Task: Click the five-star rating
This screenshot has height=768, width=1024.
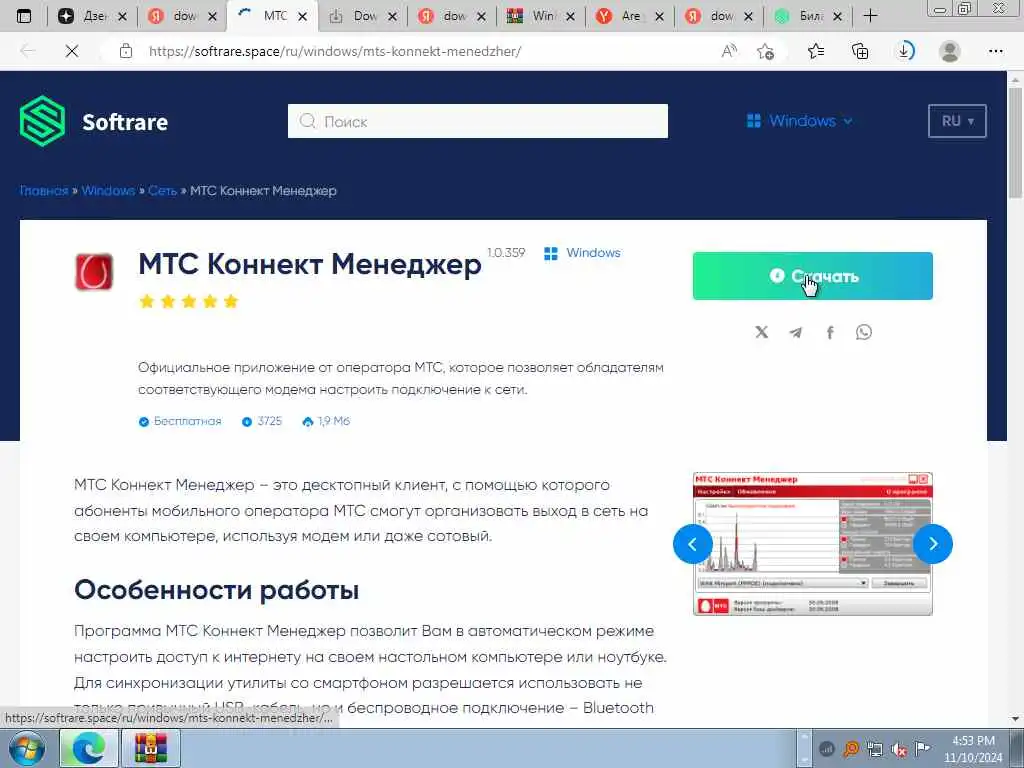Action: coord(189,301)
